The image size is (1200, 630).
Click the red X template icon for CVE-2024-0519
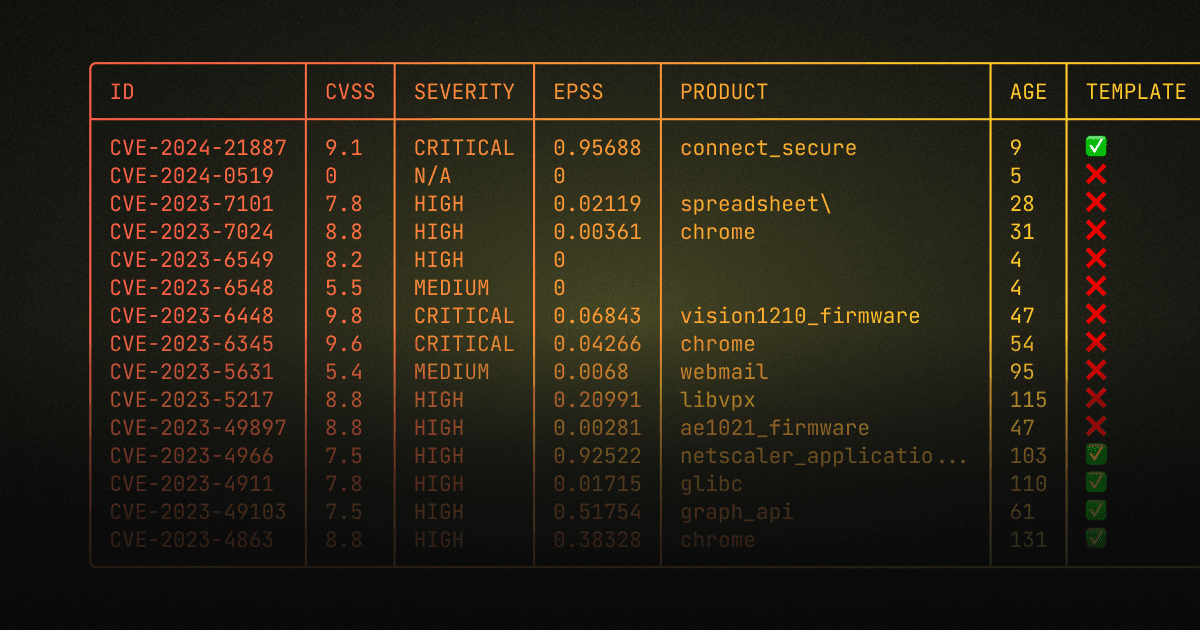[1096, 174]
